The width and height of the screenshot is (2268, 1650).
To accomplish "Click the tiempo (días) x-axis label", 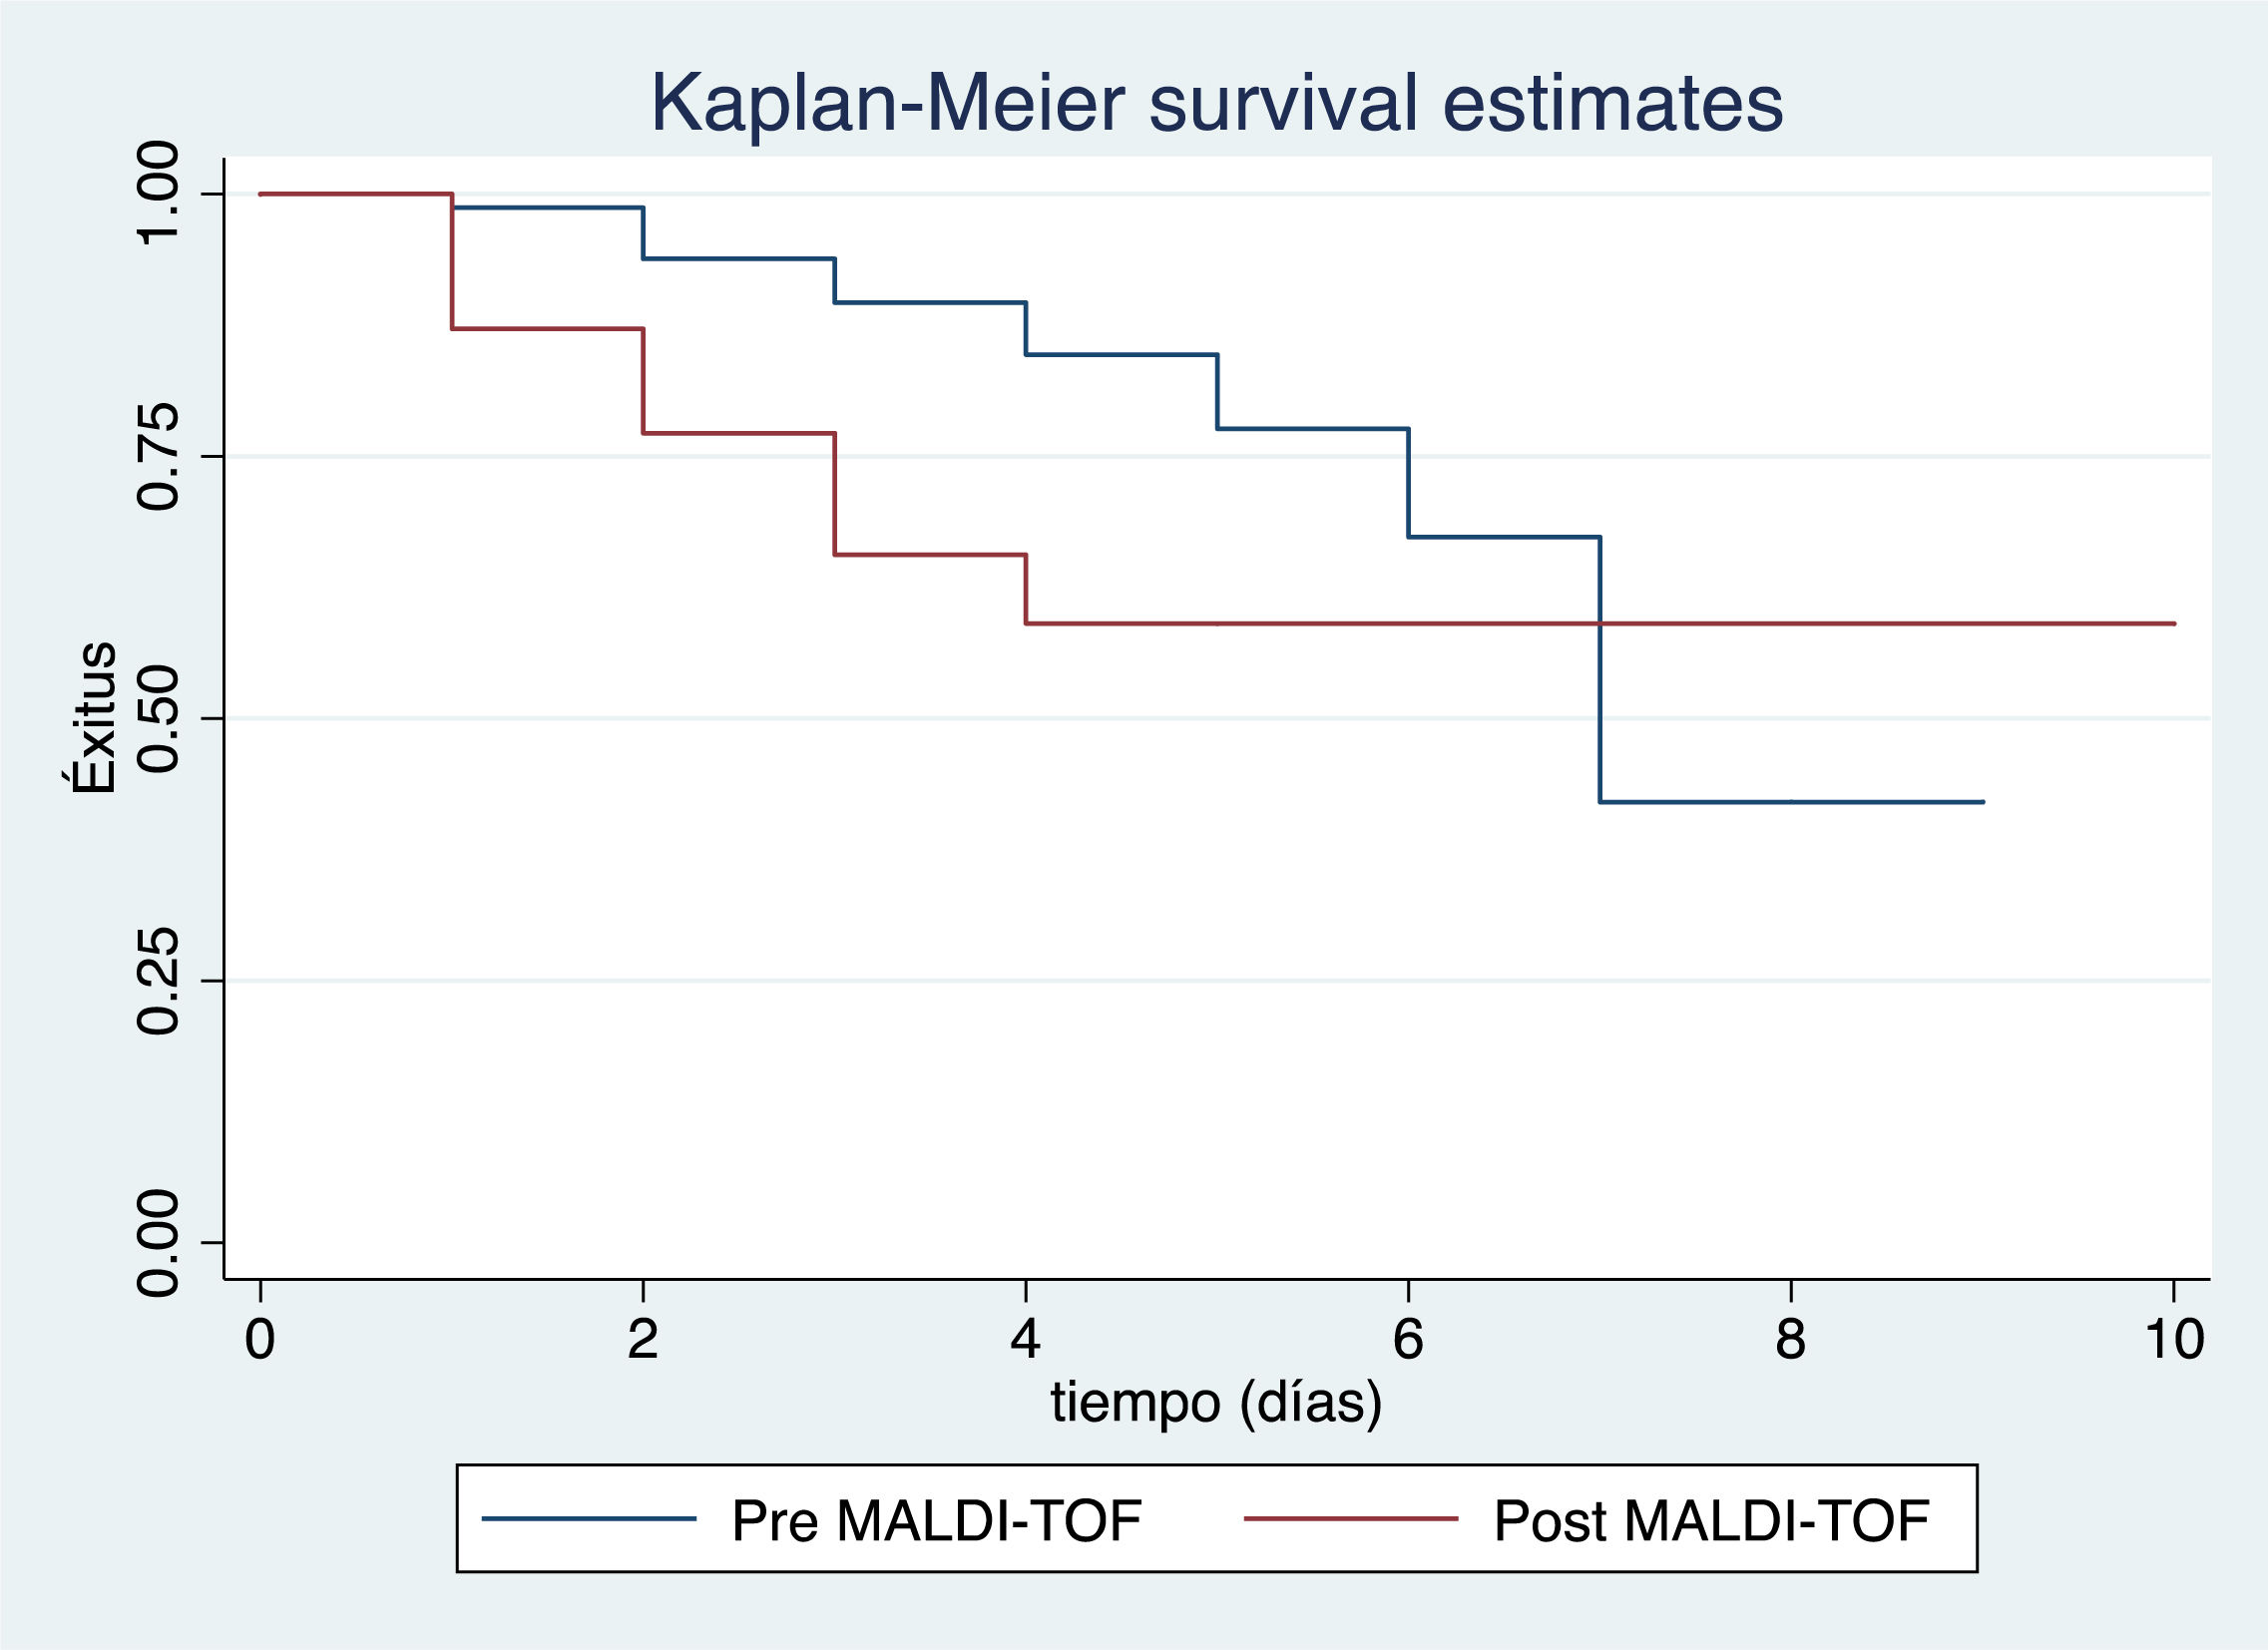I will pyautogui.click(x=1216, y=1402).
